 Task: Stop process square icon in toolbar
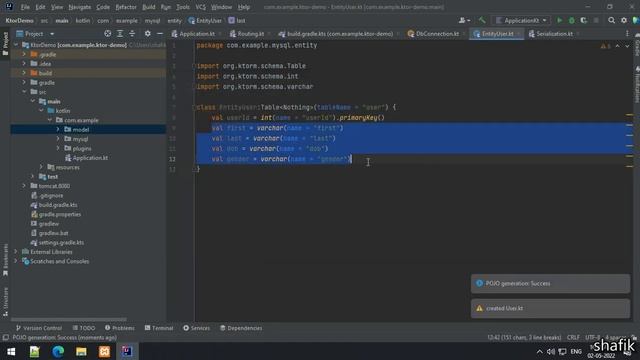(x=596, y=20)
